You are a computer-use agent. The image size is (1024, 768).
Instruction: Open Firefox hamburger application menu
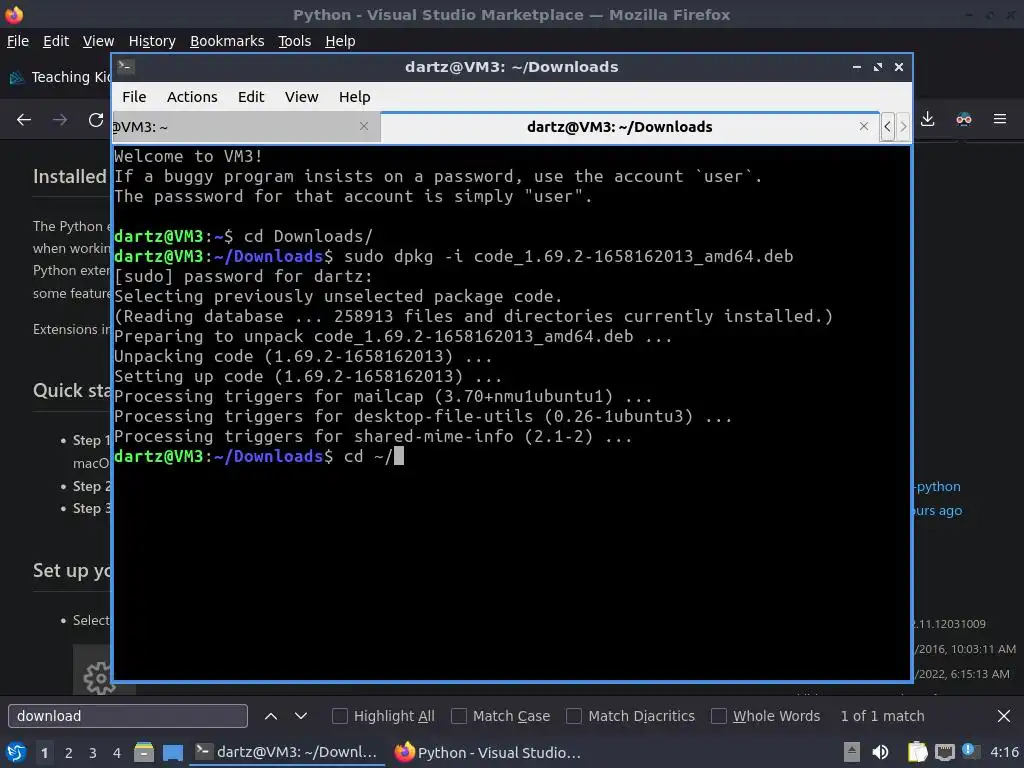pyautogui.click(x=999, y=119)
